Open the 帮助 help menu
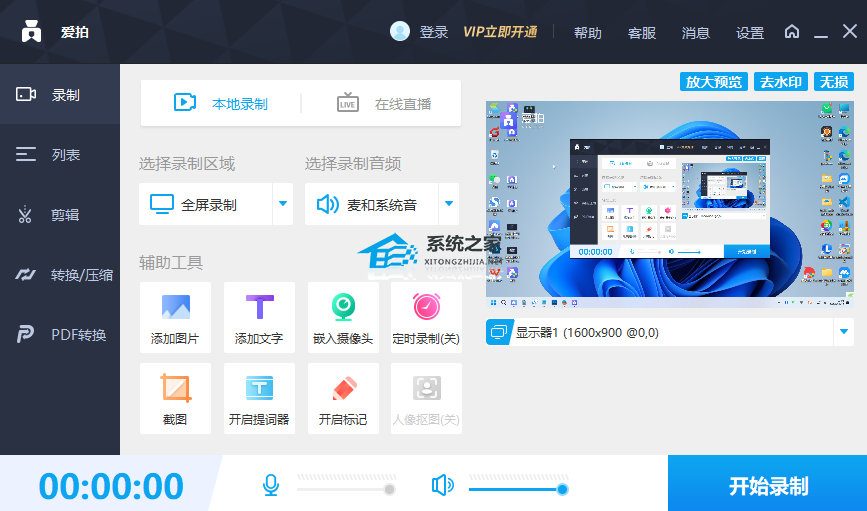867x511 pixels. pos(587,33)
